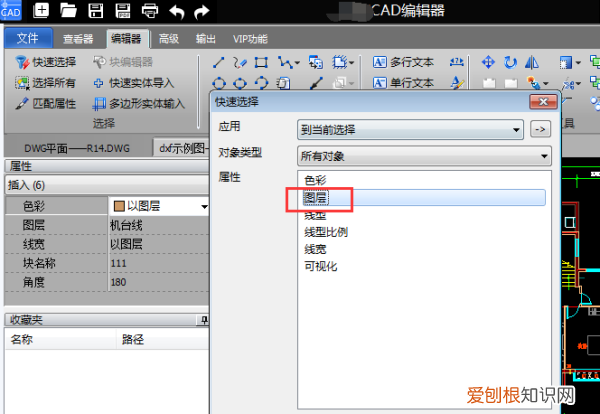Click 单行文本 single-line text tool
The height and width of the screenshot is (414, 600).
tap(403, 83)
